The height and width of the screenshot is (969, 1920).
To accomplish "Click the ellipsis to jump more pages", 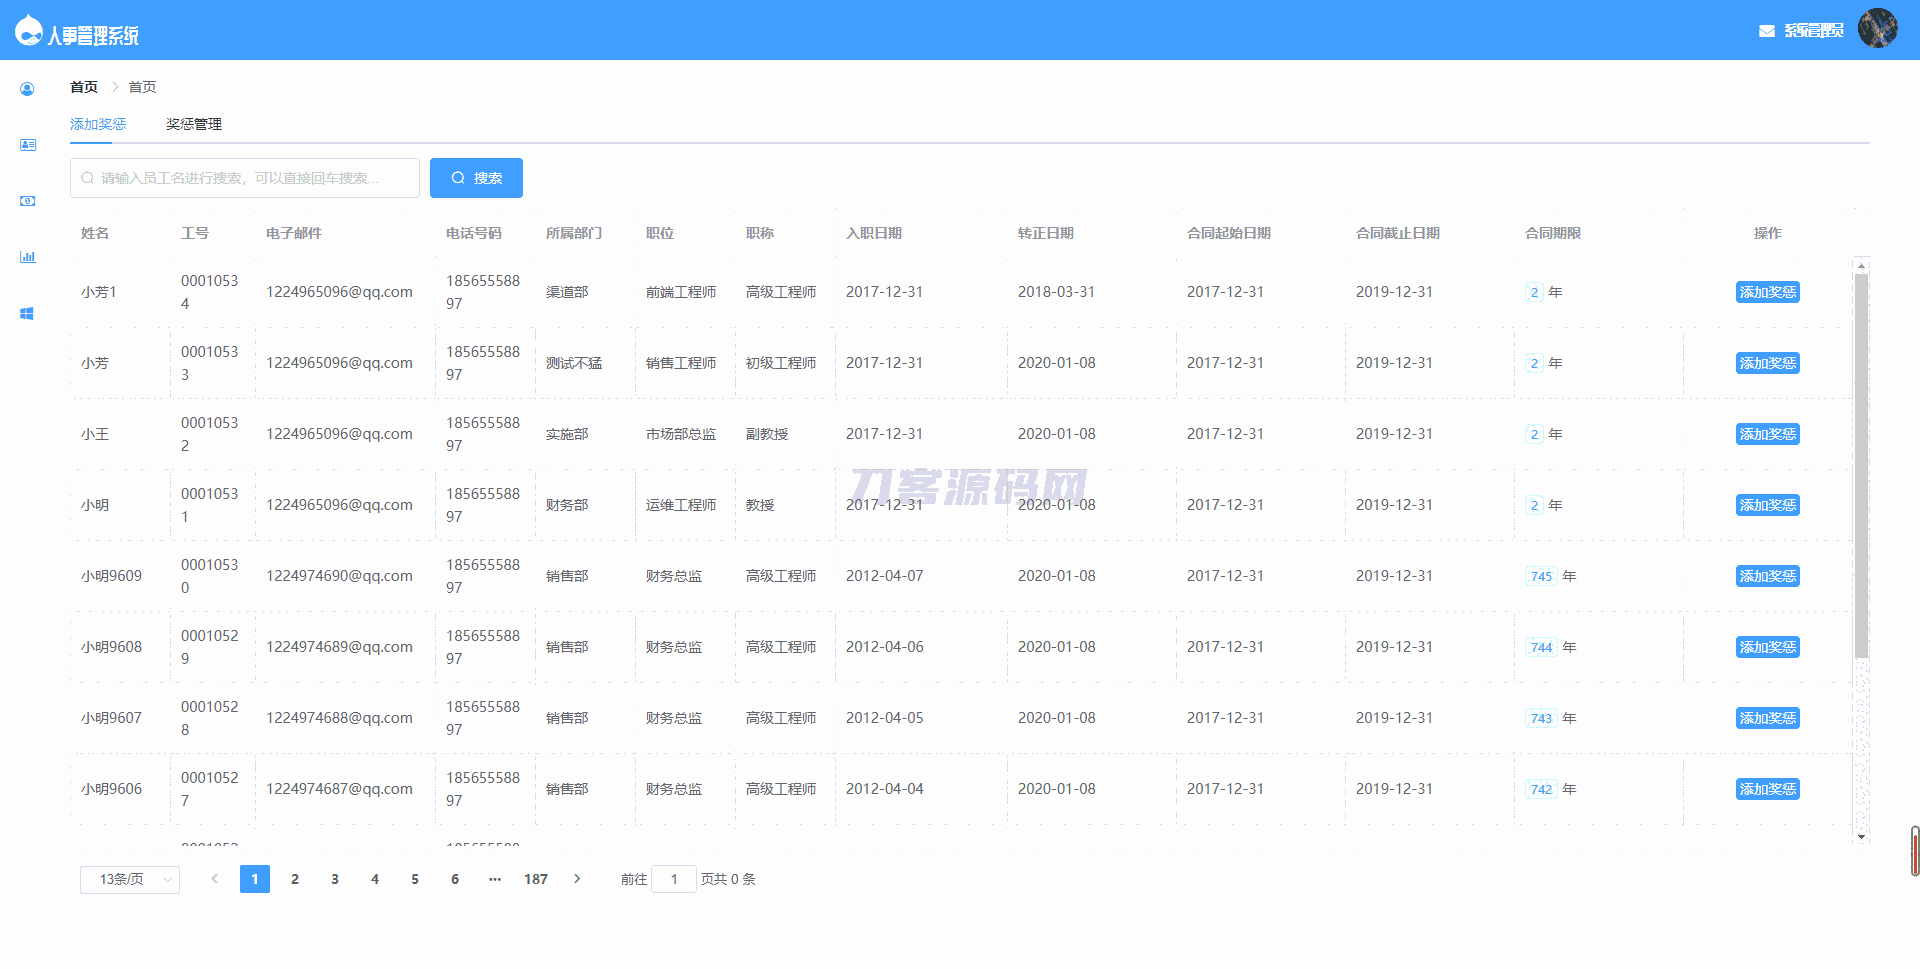I will tap(495, 879).
